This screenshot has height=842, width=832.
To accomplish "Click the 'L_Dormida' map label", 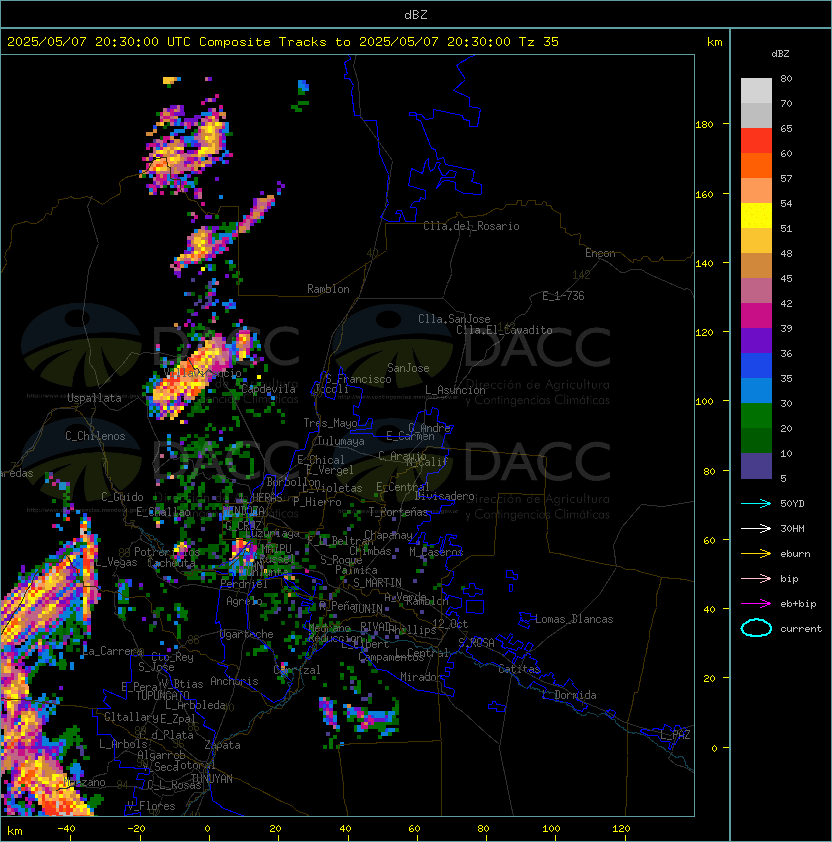I will click(569, 695).
